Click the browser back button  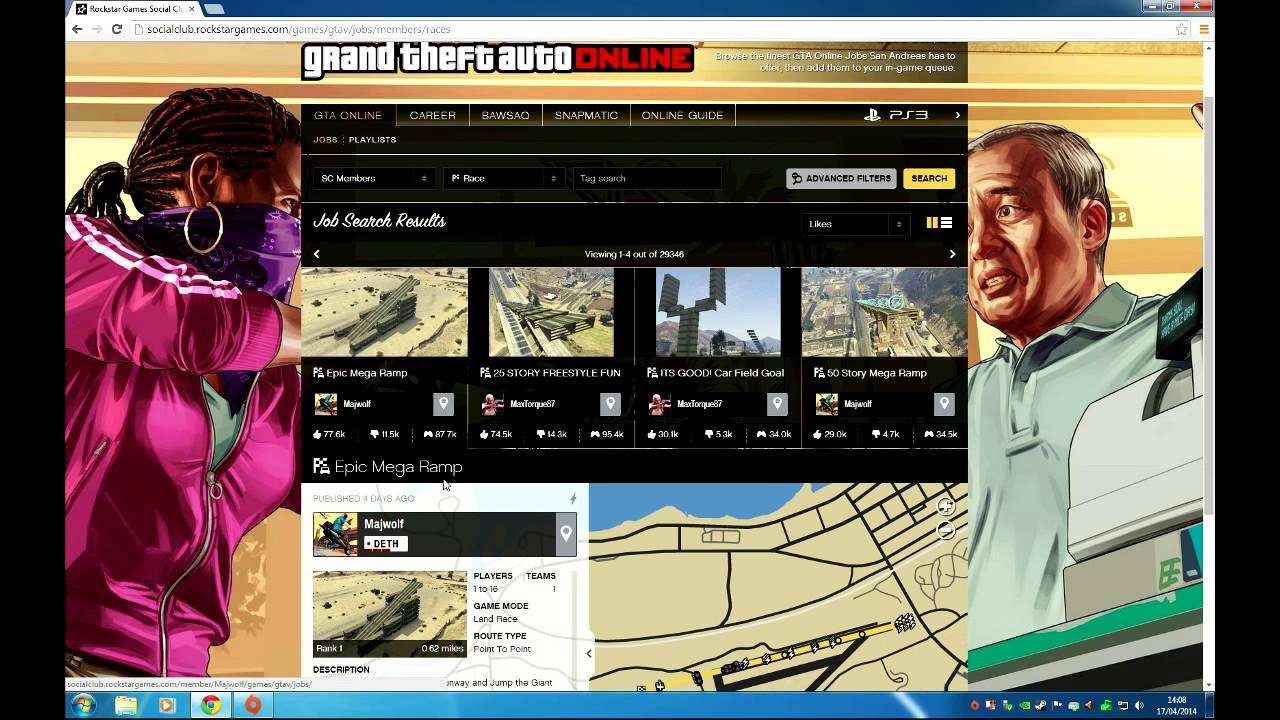point(77,29)
